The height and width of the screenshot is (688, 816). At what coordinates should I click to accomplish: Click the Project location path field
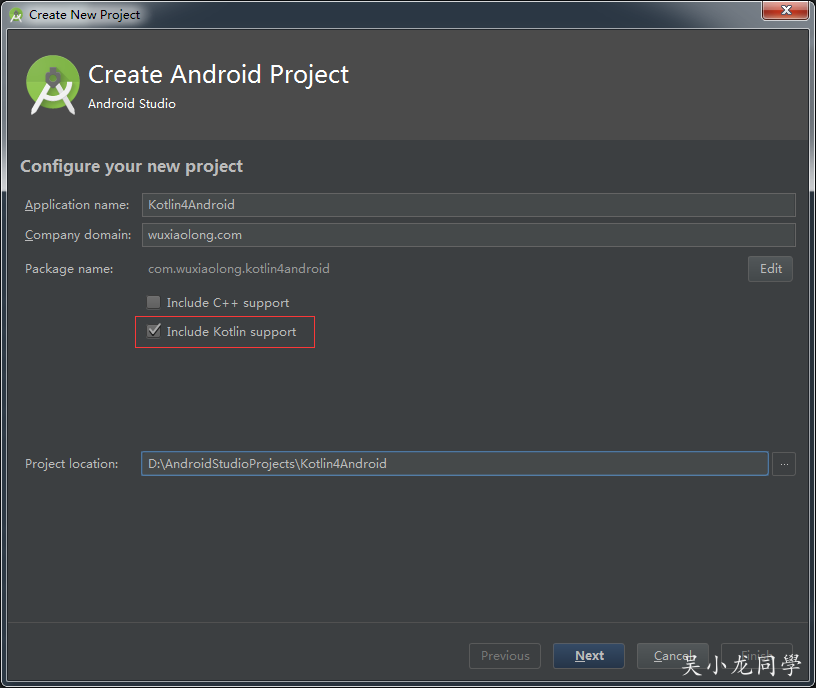pyautogui.click(x=454, y=463)
